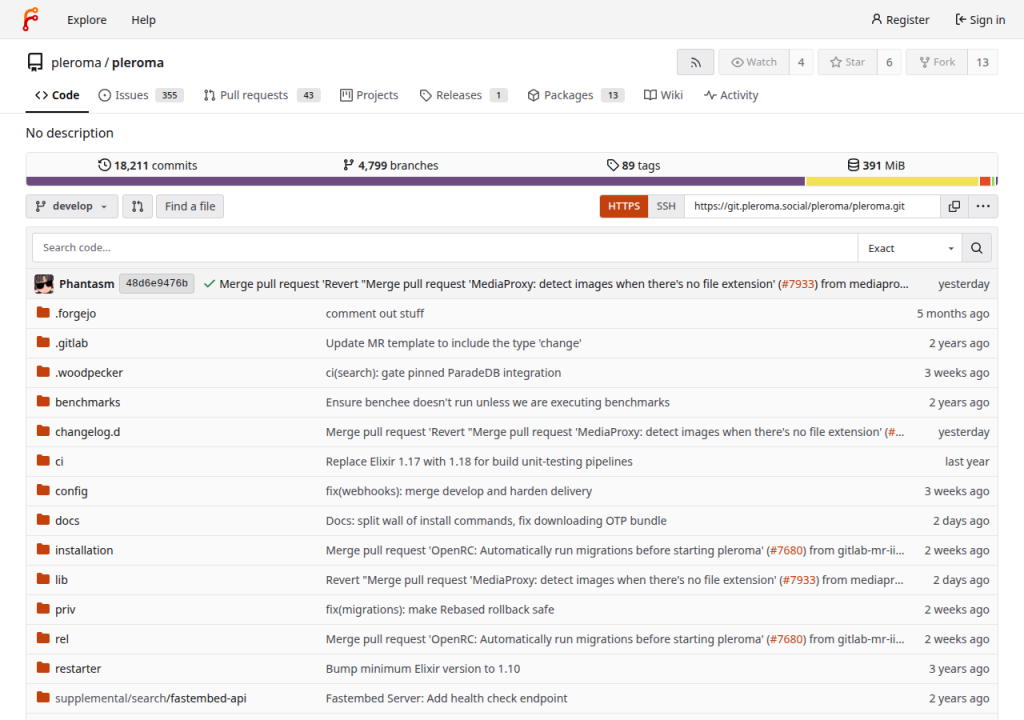Click the green commit status checkmark
The image size is (1024, 720).
coord(209,284)
